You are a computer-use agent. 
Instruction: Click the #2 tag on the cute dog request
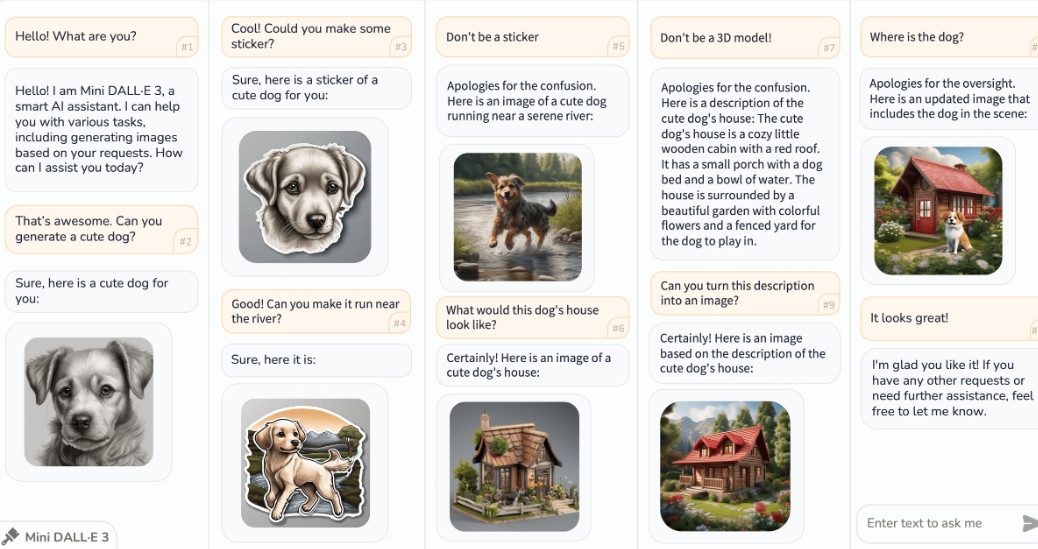(x=186, y=242)
